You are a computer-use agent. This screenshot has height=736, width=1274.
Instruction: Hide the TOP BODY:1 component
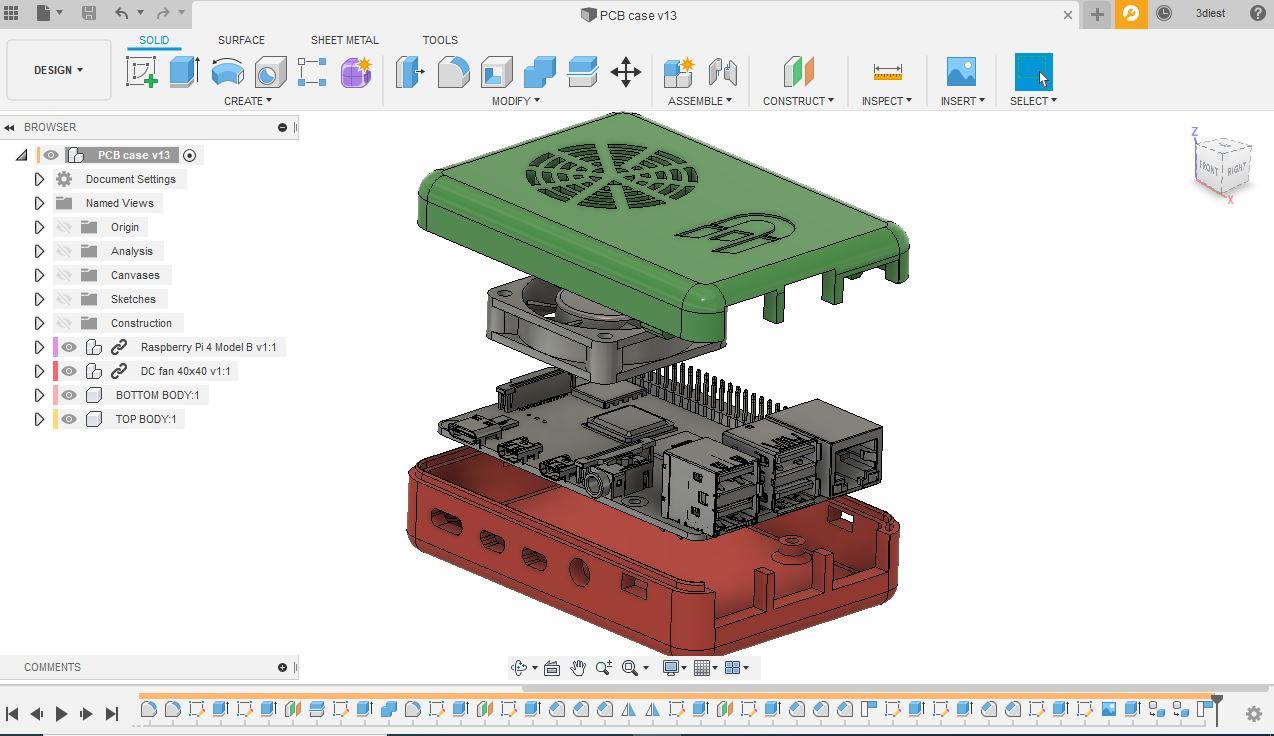point(69,419)
